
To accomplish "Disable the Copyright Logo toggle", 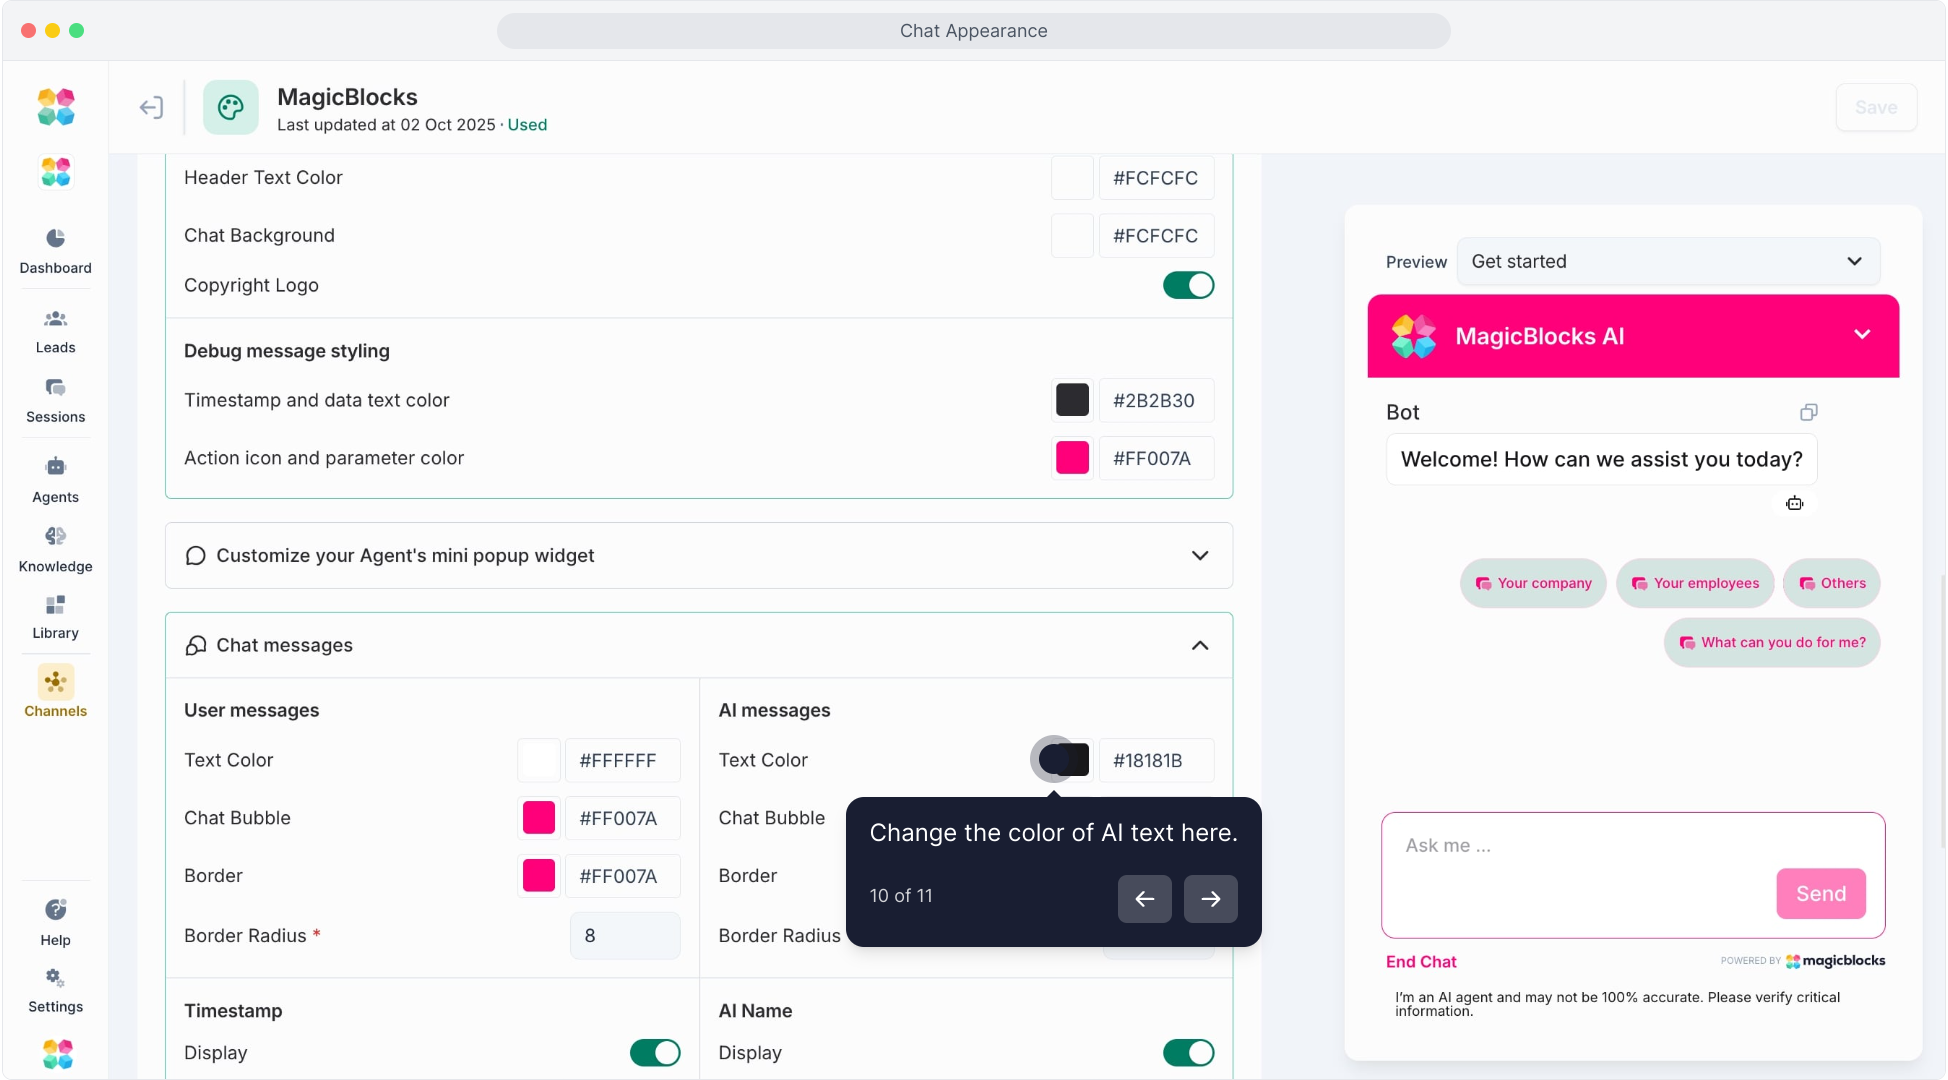I will pos(1188,285).
